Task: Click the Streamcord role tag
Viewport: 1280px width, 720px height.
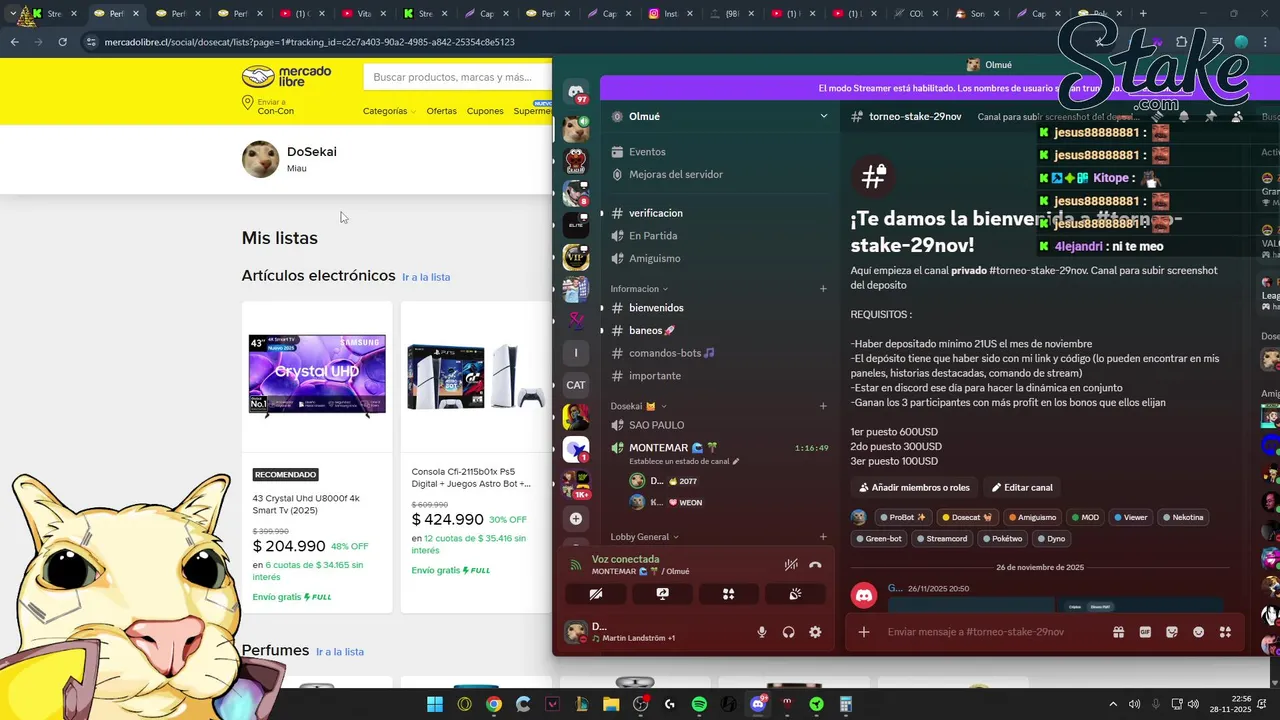Action: point(941,538)
